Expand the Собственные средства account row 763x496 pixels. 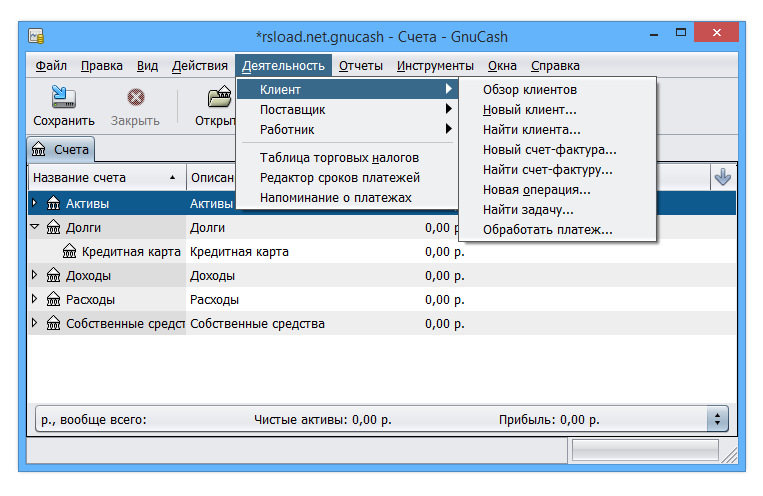point(35,322)
